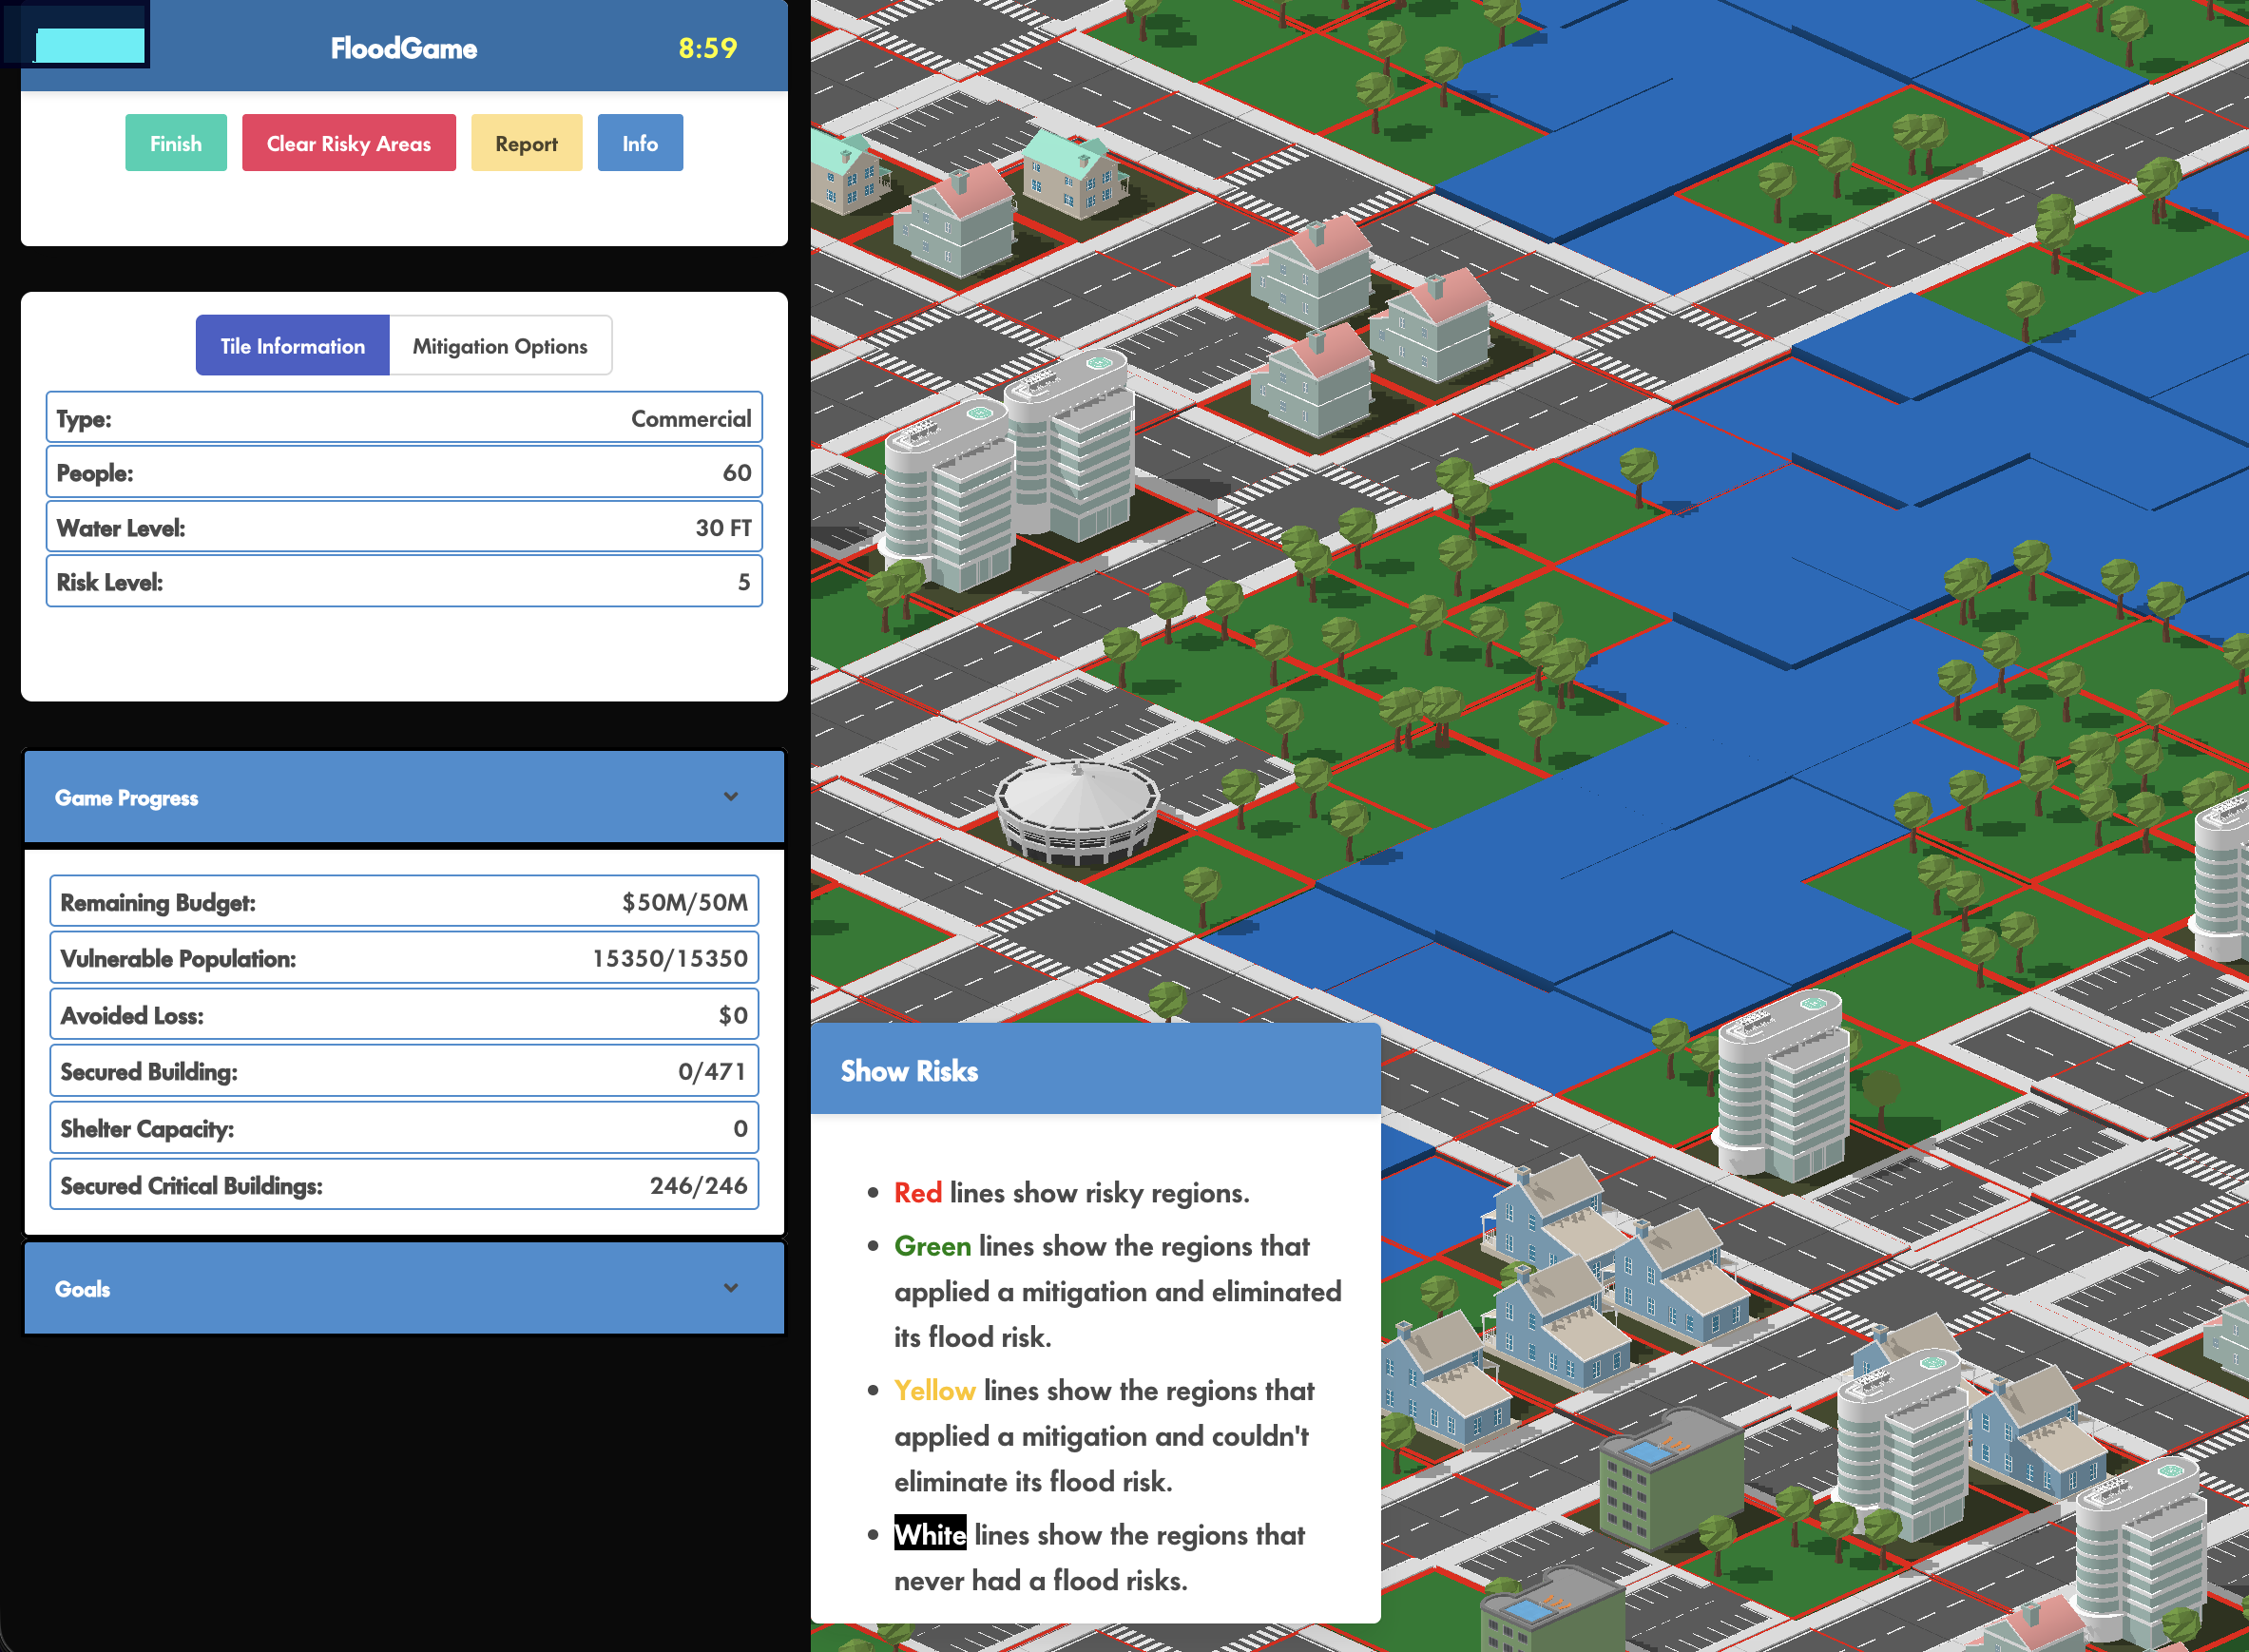Select the Risk Level: 5 row

pos(404,582)
